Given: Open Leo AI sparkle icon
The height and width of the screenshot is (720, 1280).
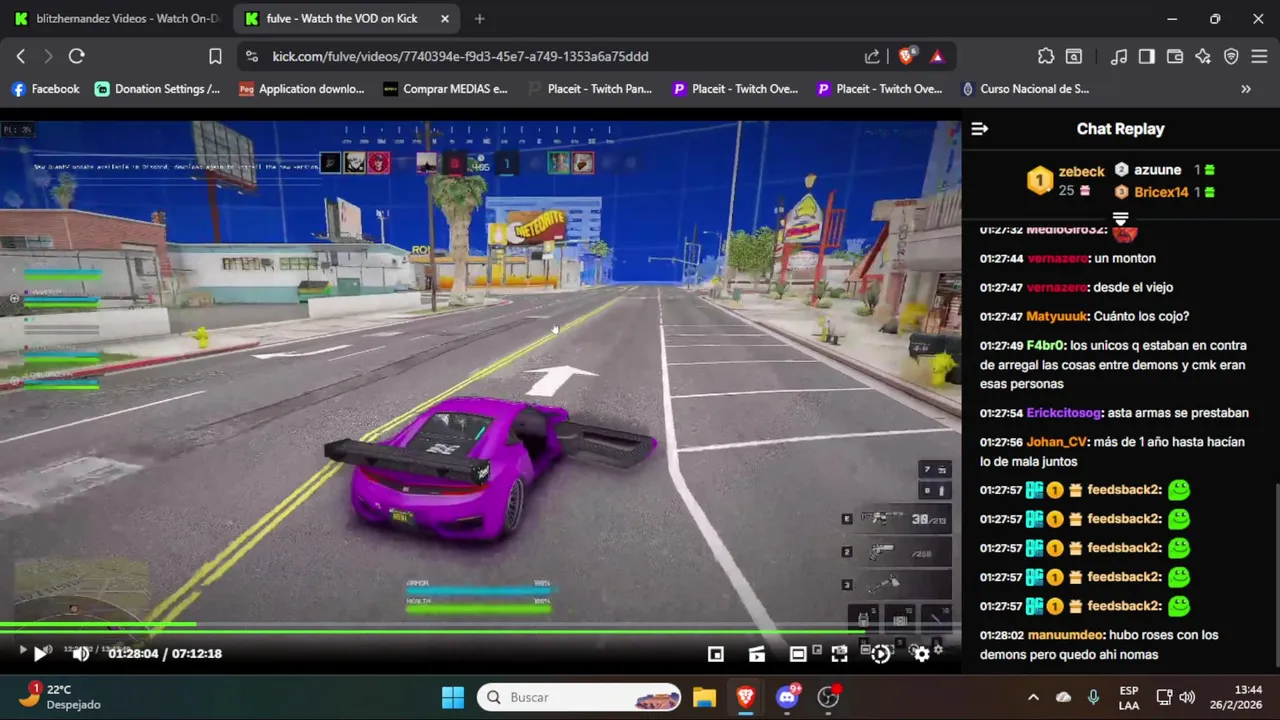Looking at the screenshot, I should click(x=1203, y=56).
